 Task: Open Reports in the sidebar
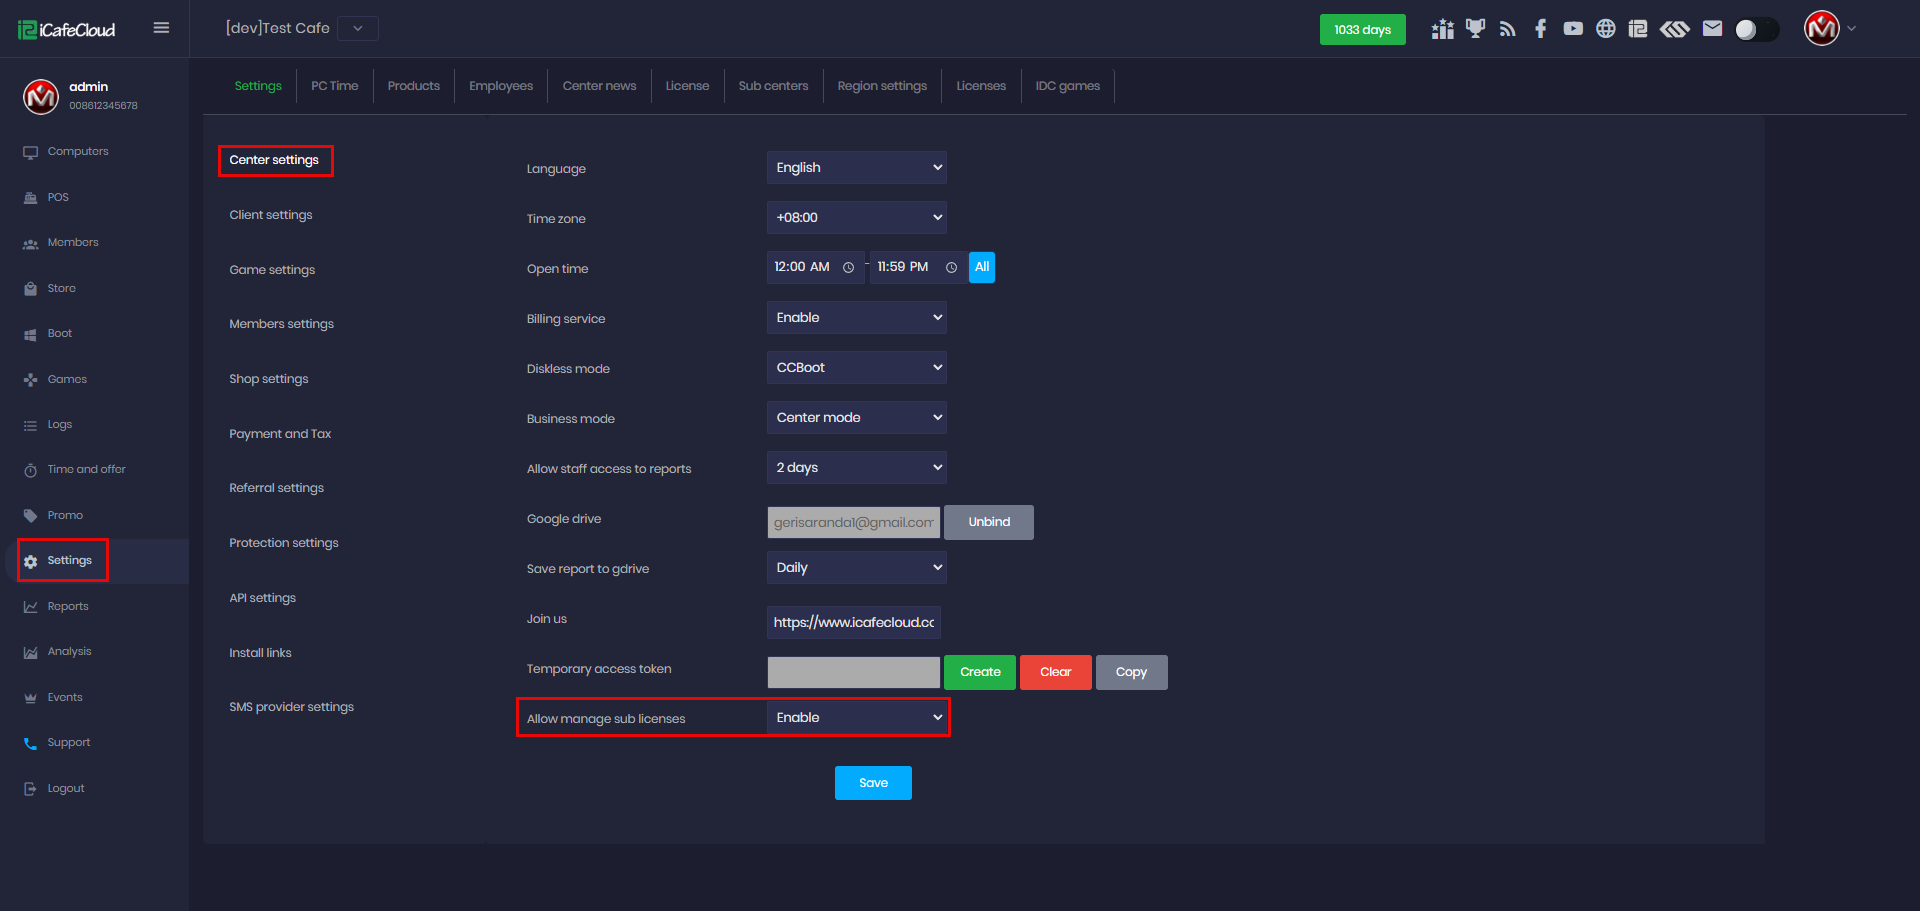[68, 606]
